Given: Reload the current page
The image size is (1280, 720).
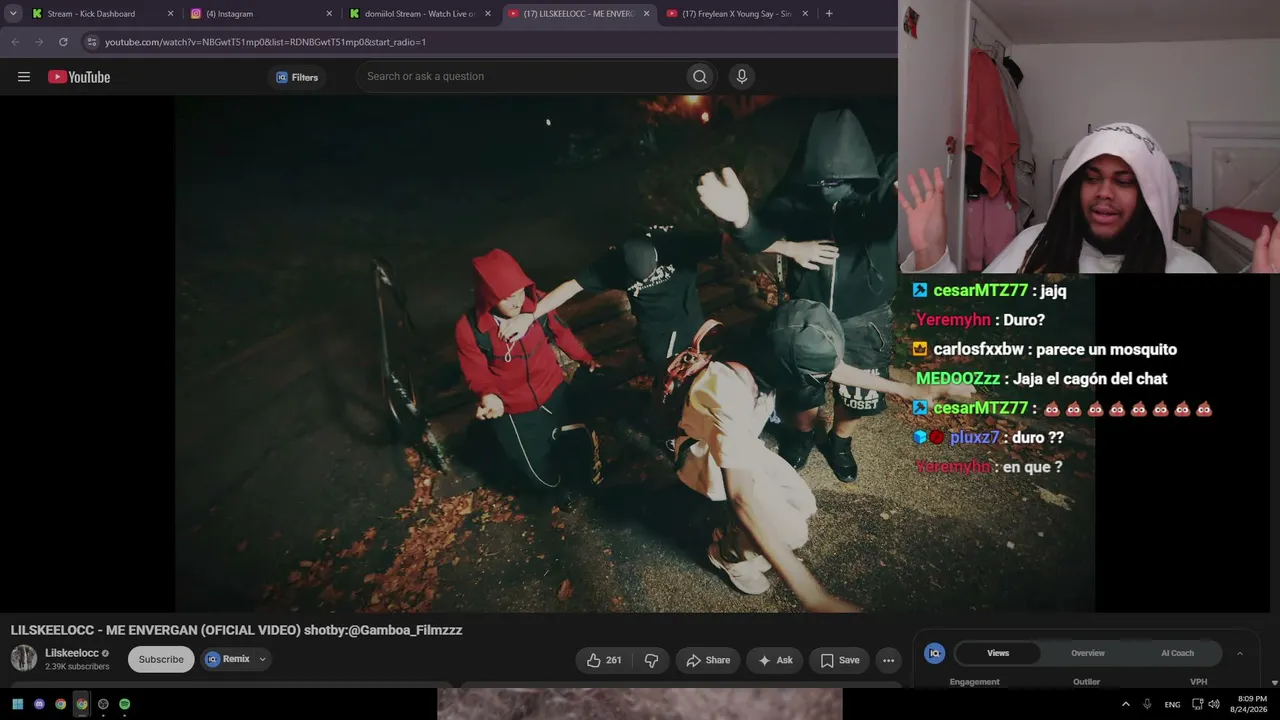Looking at the screenshot, I should pyautogui.click(x=63, y=42).
